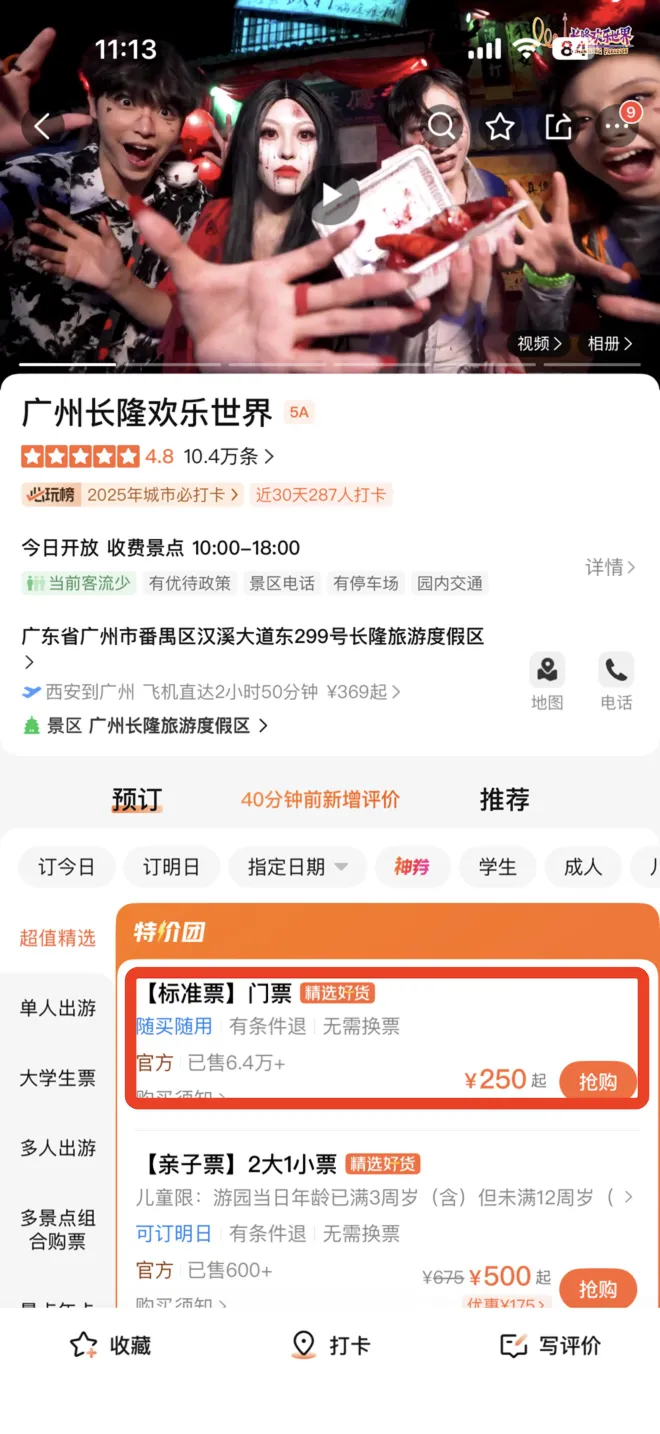Screen dimensions: 660x1434
Task: Open search with the magnifier icon
Action: point(441,127)
